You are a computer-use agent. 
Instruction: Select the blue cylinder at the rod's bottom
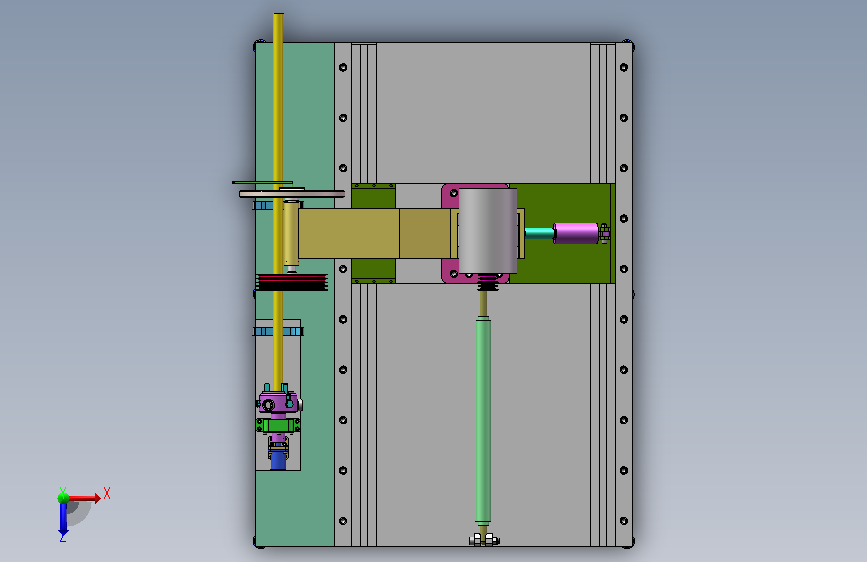click(x=278, y=461)
